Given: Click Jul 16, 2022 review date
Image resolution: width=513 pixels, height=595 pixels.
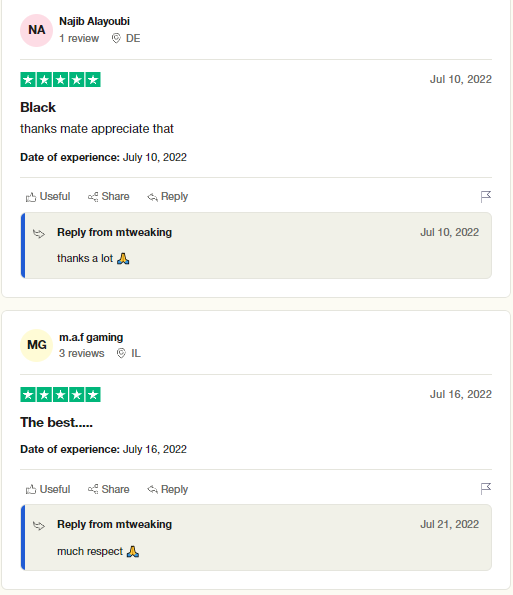Looking at the screenshot, I should coord(461,394).
